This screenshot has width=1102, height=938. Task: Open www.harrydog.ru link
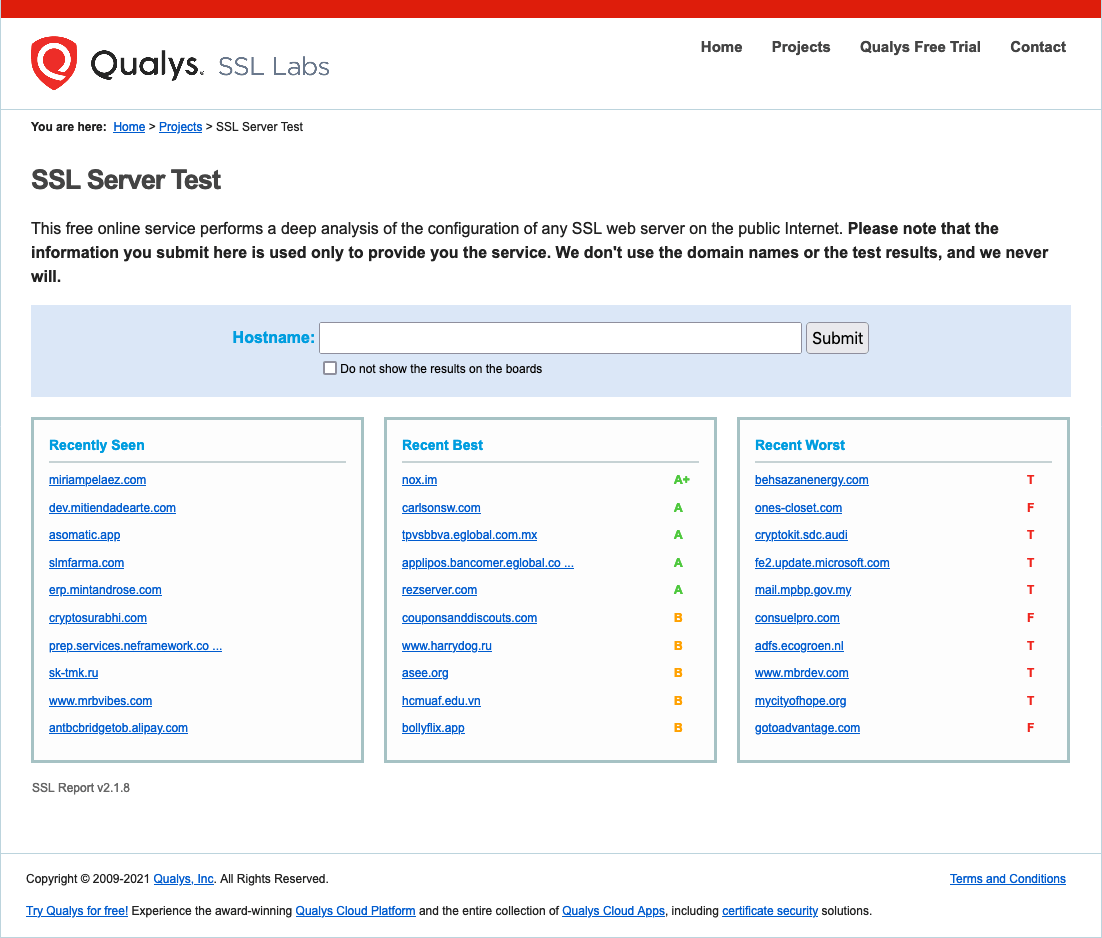pyautogui.click(x=447, y=646)
